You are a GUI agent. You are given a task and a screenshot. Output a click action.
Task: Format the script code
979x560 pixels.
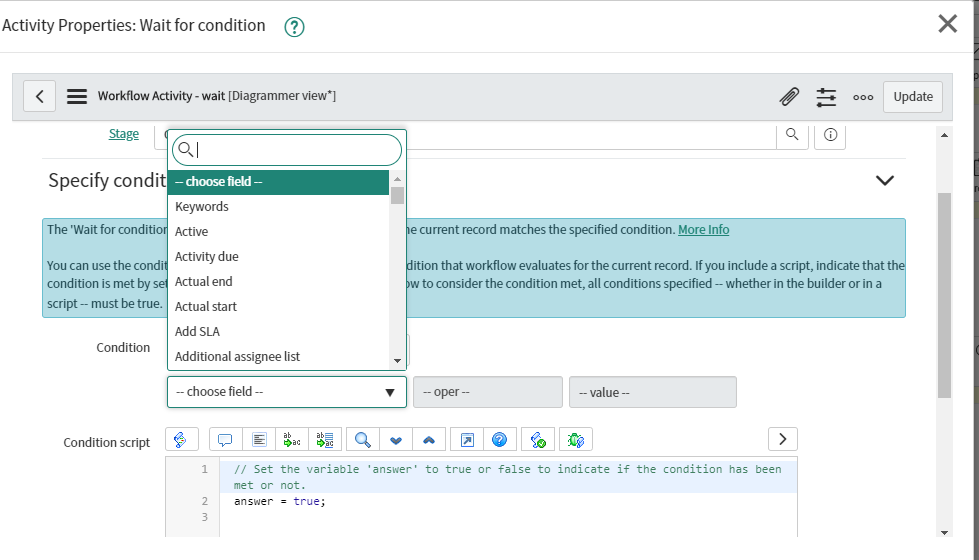point(259,440)
